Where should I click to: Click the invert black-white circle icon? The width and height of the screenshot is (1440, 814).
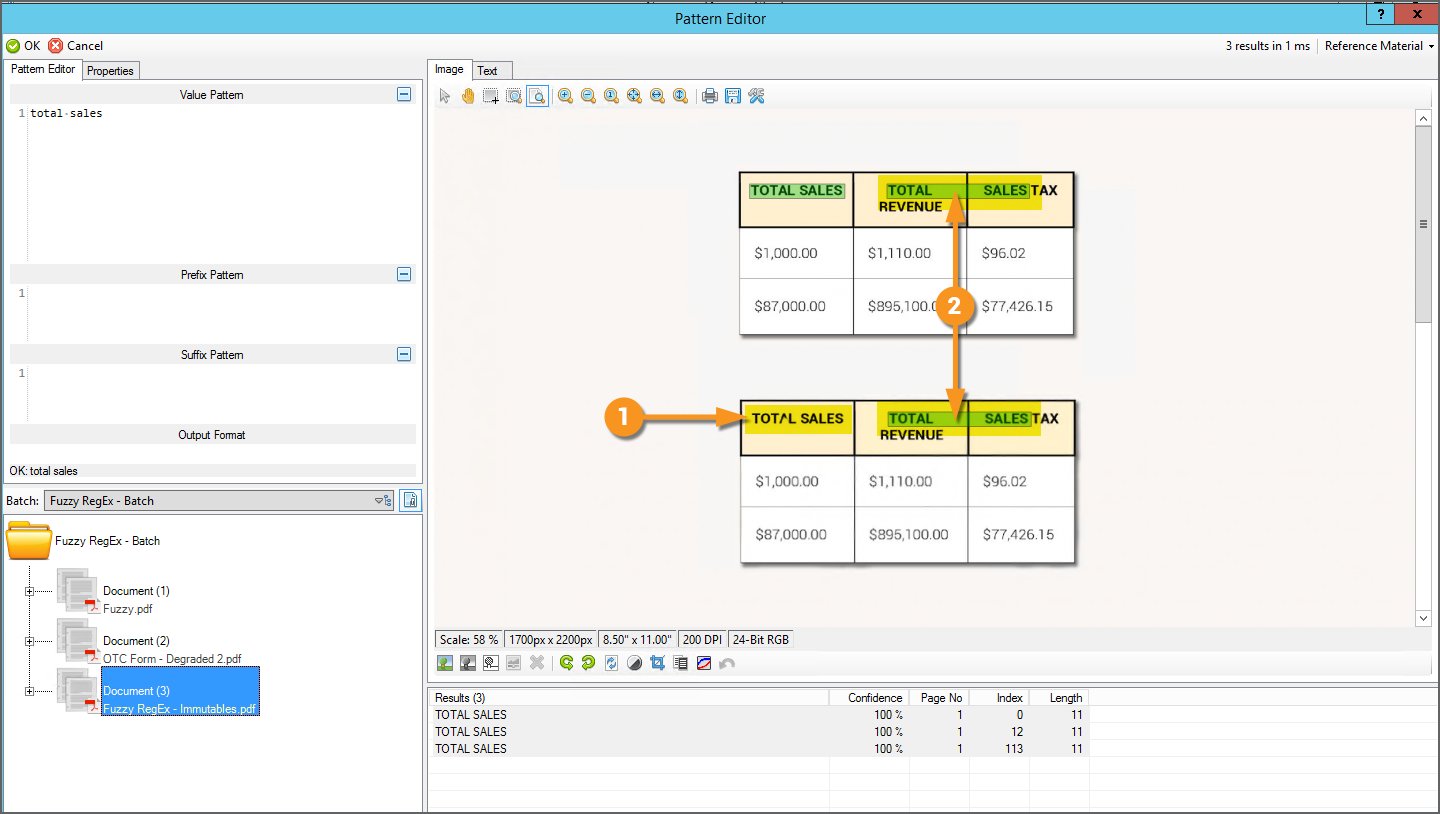[x=634, y=663]
